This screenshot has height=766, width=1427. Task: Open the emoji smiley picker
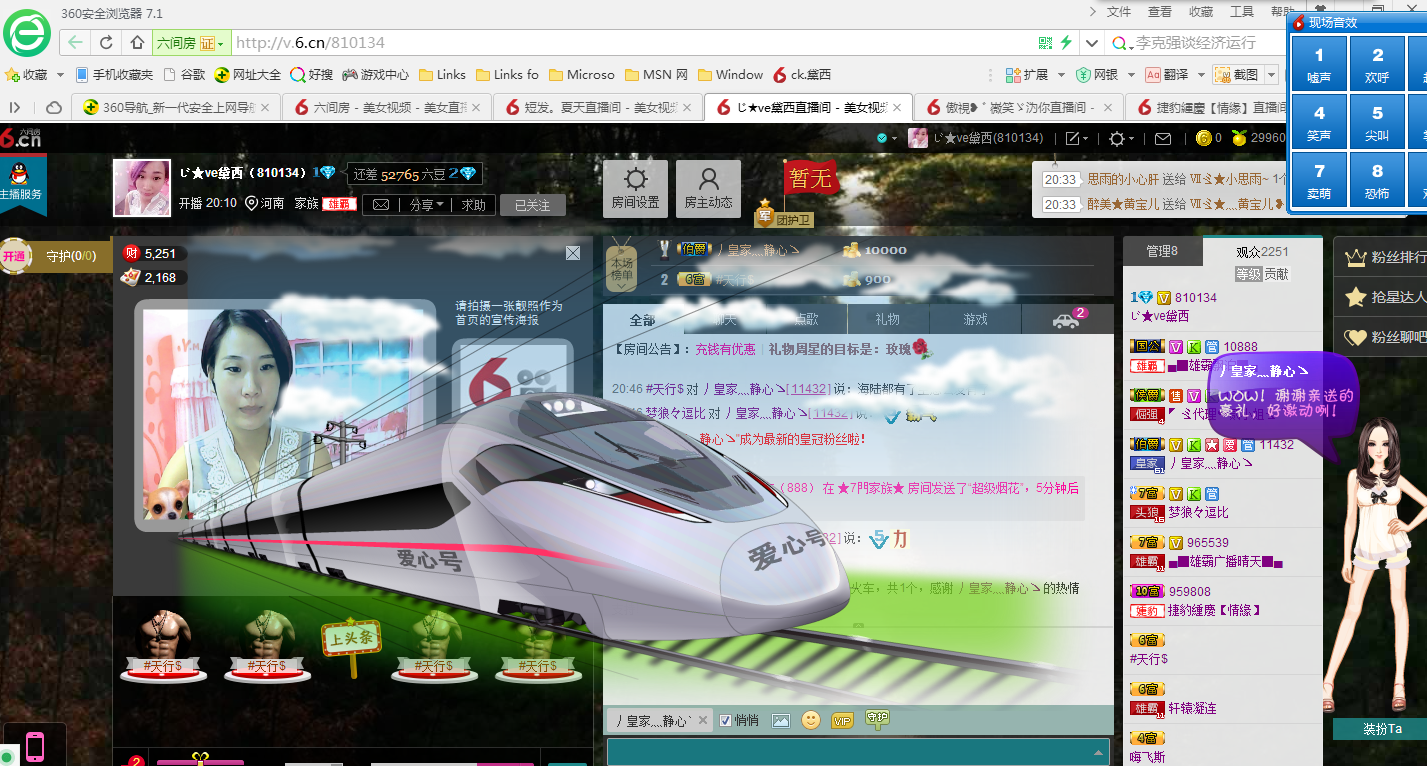point(811,720)
